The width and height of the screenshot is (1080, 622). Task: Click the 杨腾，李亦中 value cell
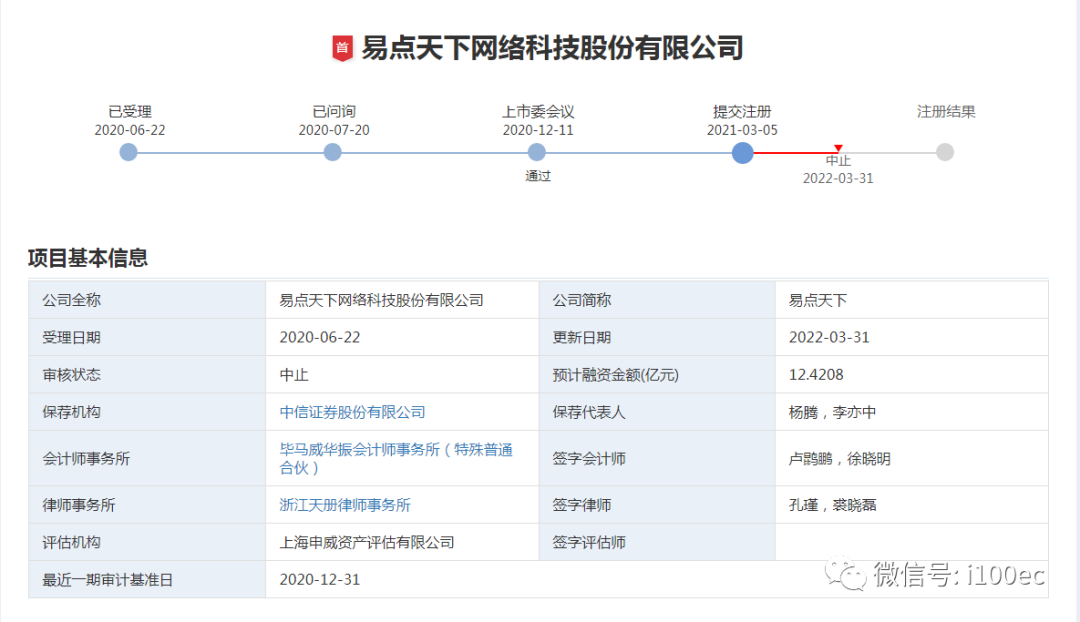[x=911, y=412]
